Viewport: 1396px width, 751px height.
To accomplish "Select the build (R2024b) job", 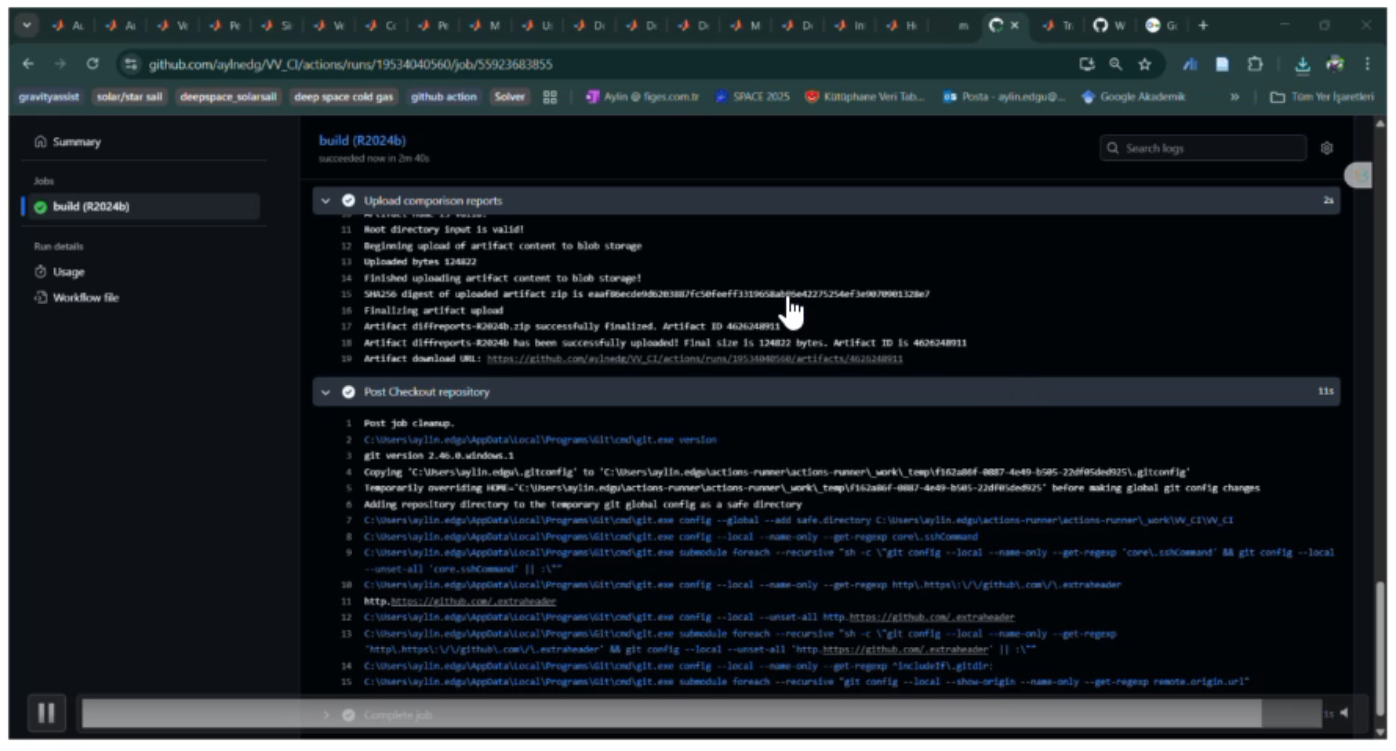I will point(90,207).
